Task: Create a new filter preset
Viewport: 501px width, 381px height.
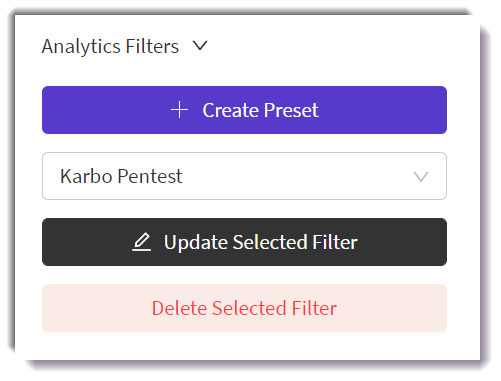Action: [244, 110]
